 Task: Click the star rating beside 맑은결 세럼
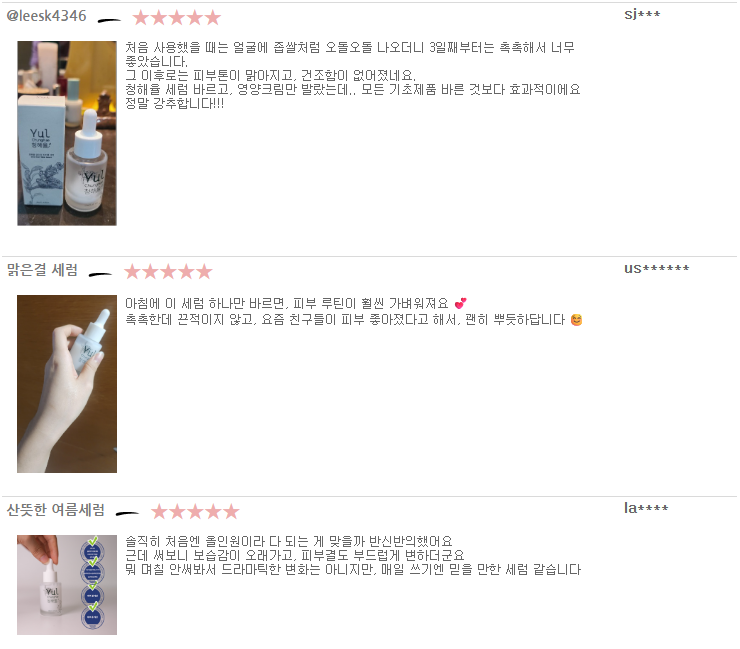168,272
